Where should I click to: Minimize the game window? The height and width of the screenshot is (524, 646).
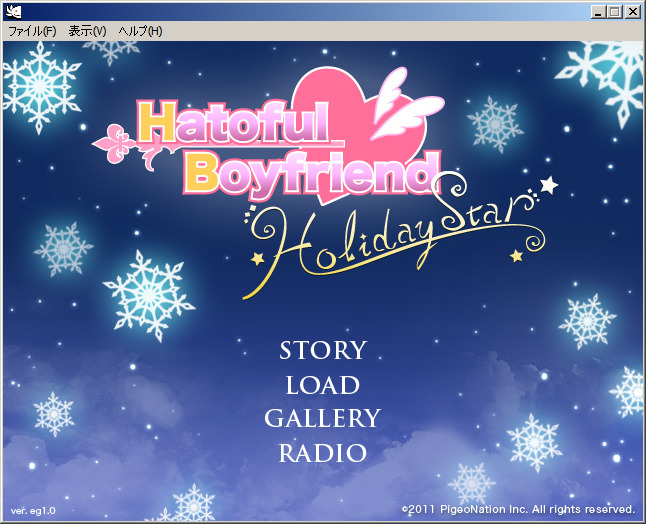click(597, 11)
